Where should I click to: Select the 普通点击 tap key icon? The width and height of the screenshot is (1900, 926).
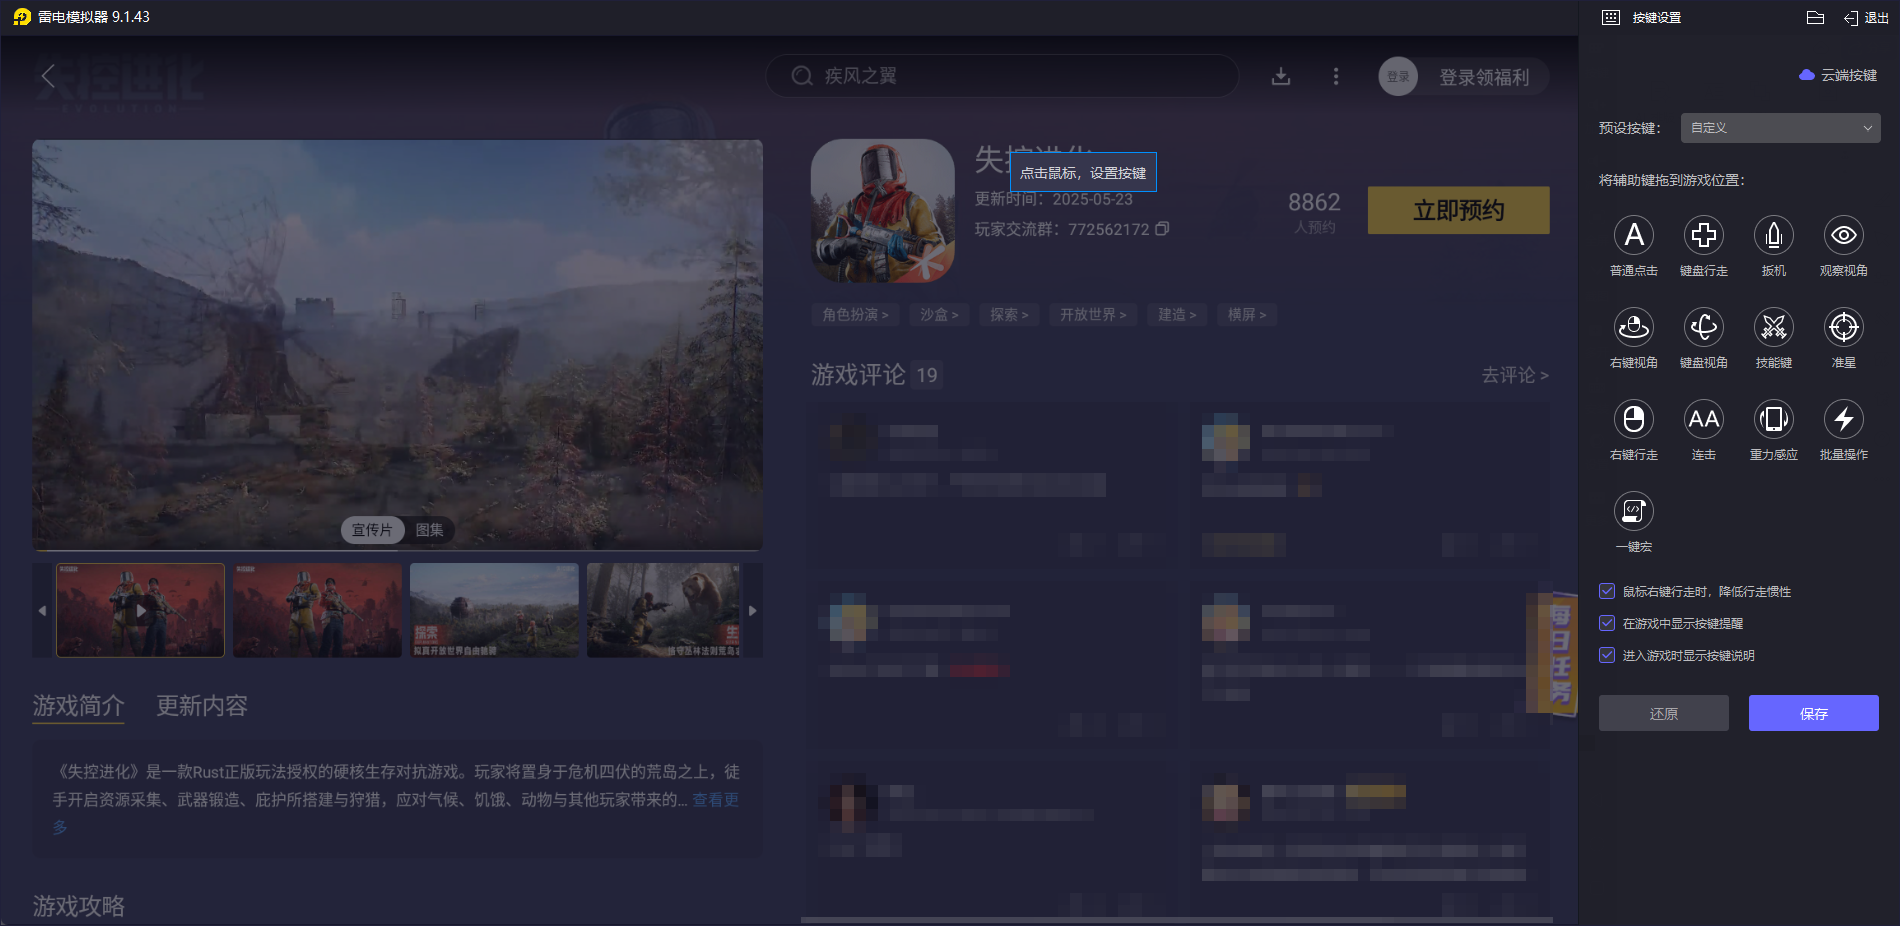point(1634,235)
